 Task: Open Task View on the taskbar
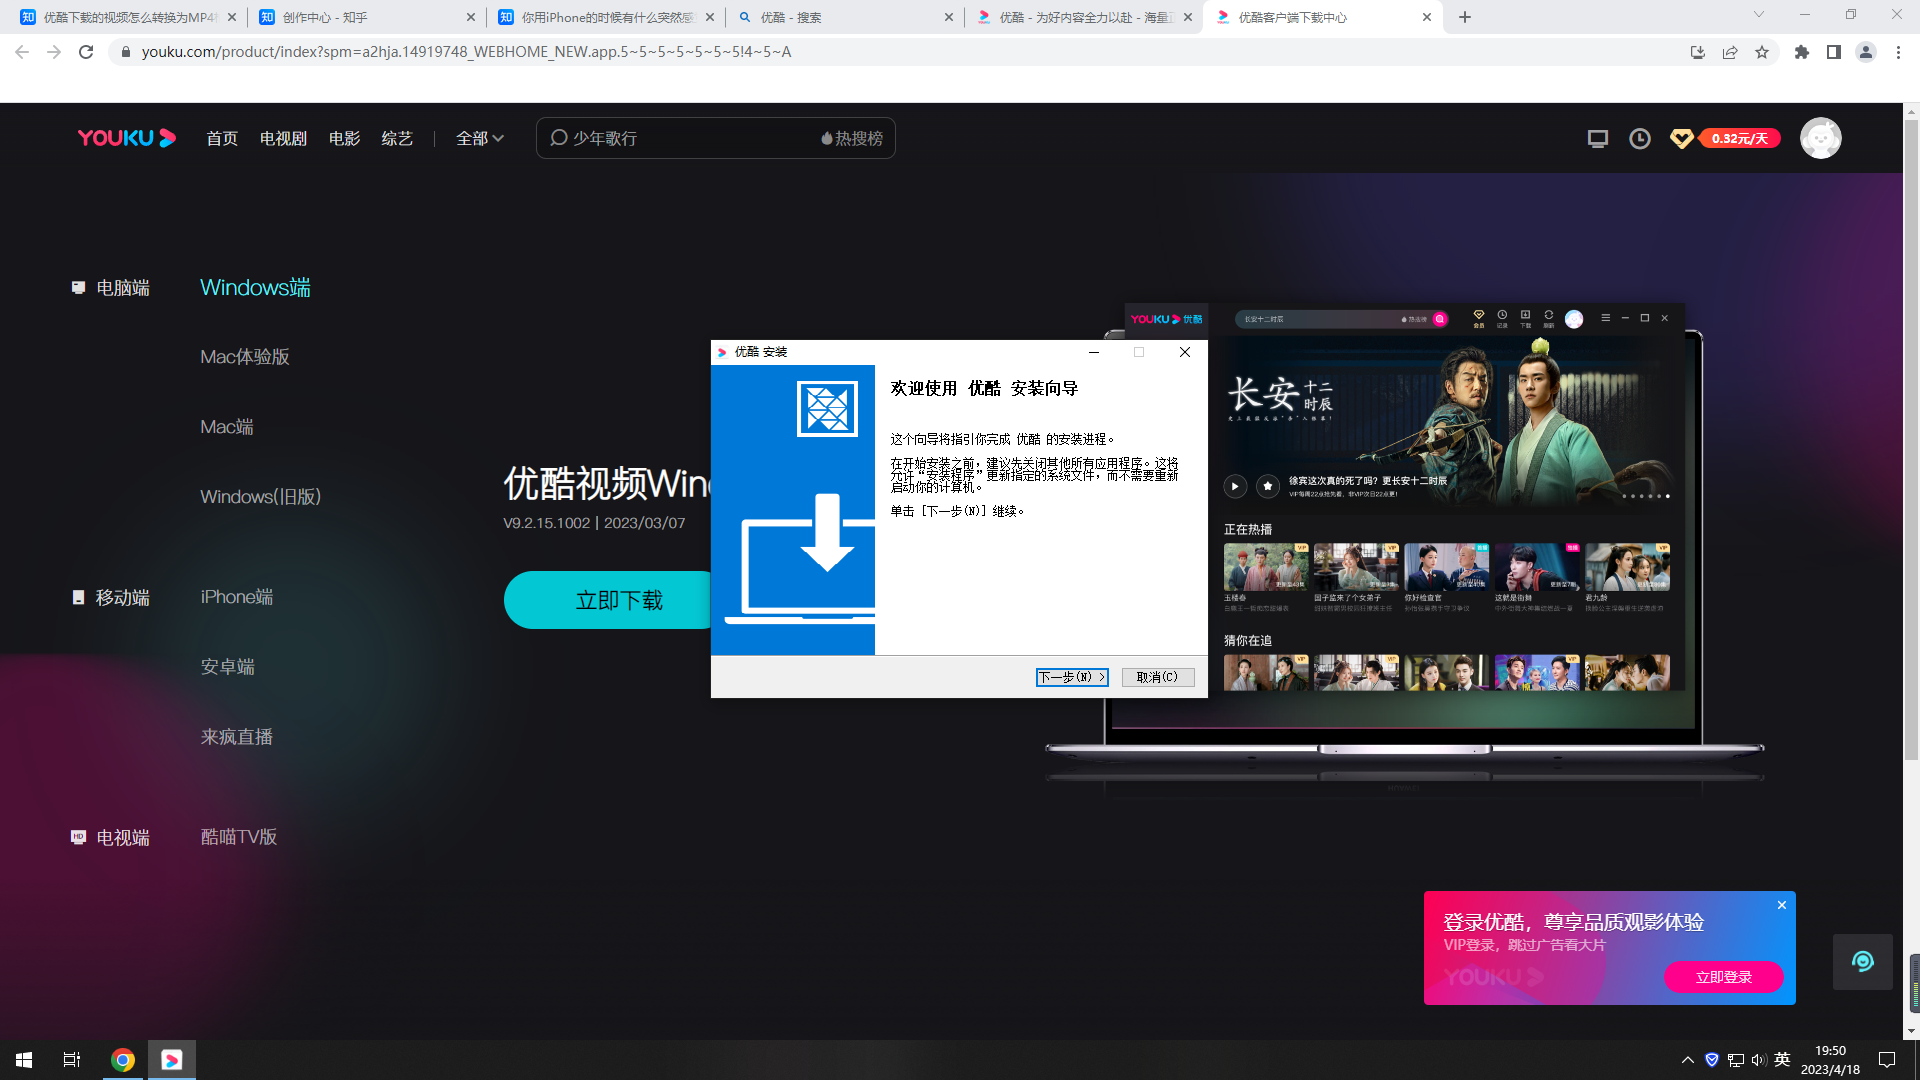tap(72, 1060)
